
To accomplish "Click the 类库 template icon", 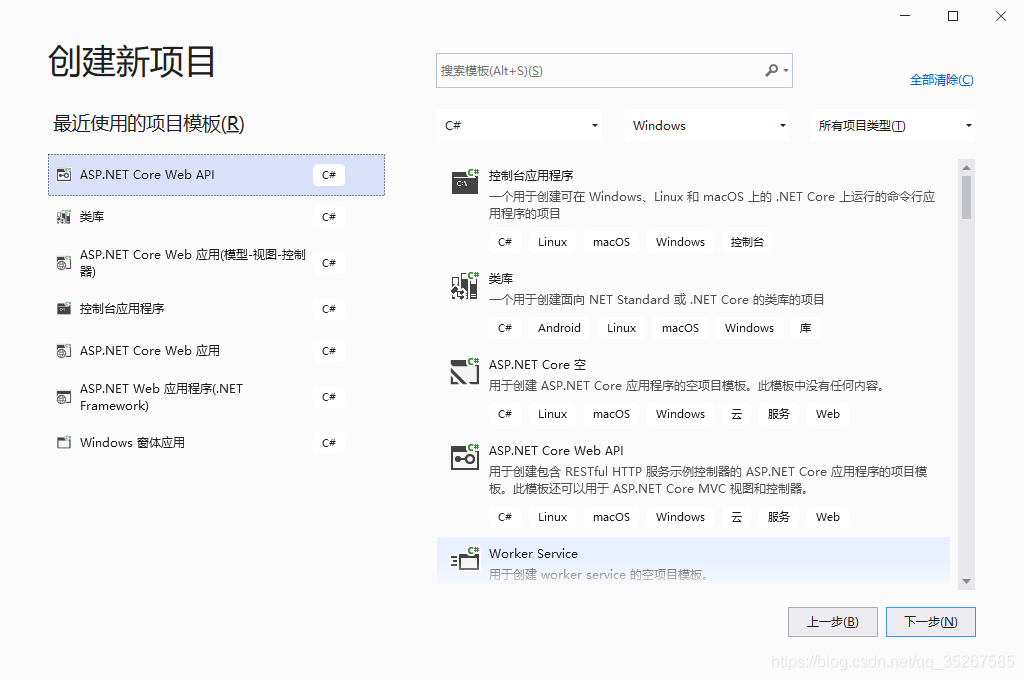I will click(464, 286).
